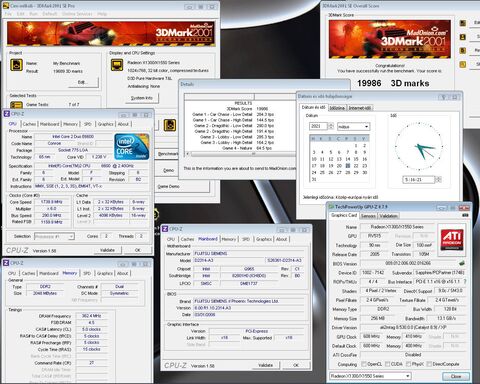Click the yellow icon partly hidden behind Details window
The width and height of the screenshot is (480, 384).
(x=170, y=125)
